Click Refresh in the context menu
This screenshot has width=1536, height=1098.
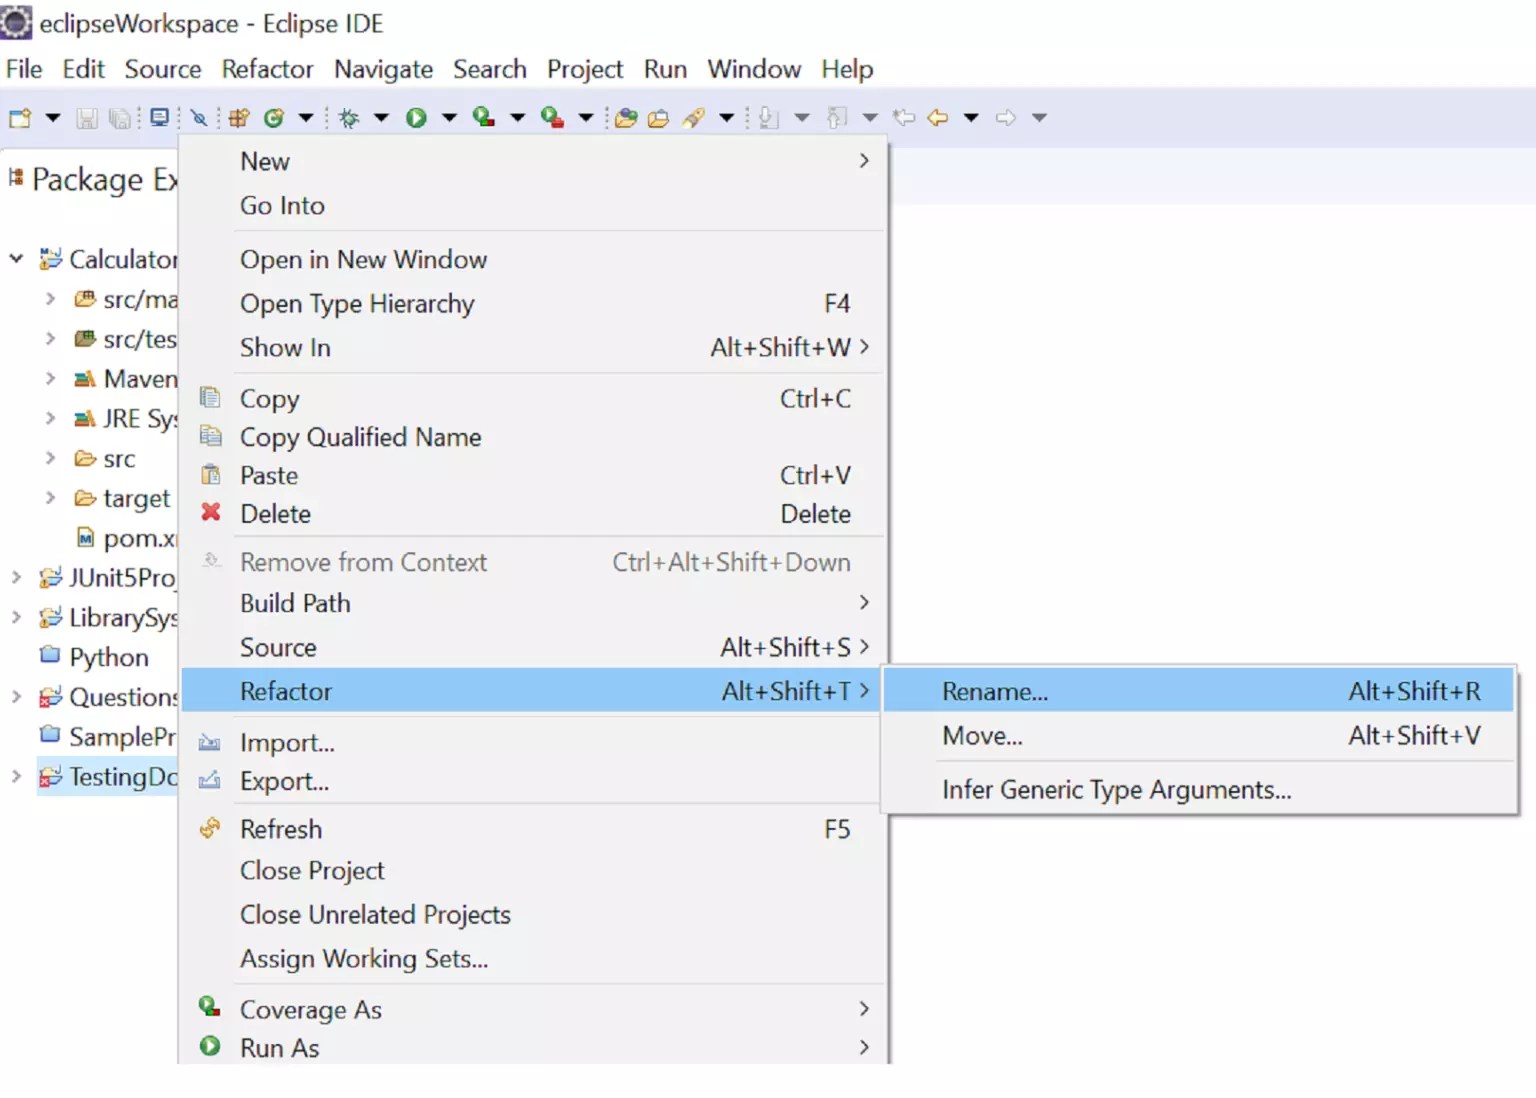[280, 828]
